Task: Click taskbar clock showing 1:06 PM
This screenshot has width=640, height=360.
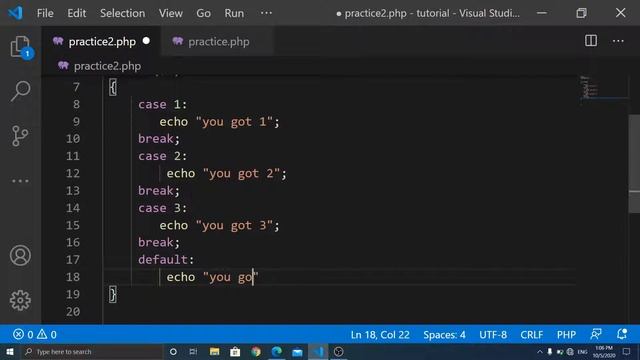Action: pos(604,352)
